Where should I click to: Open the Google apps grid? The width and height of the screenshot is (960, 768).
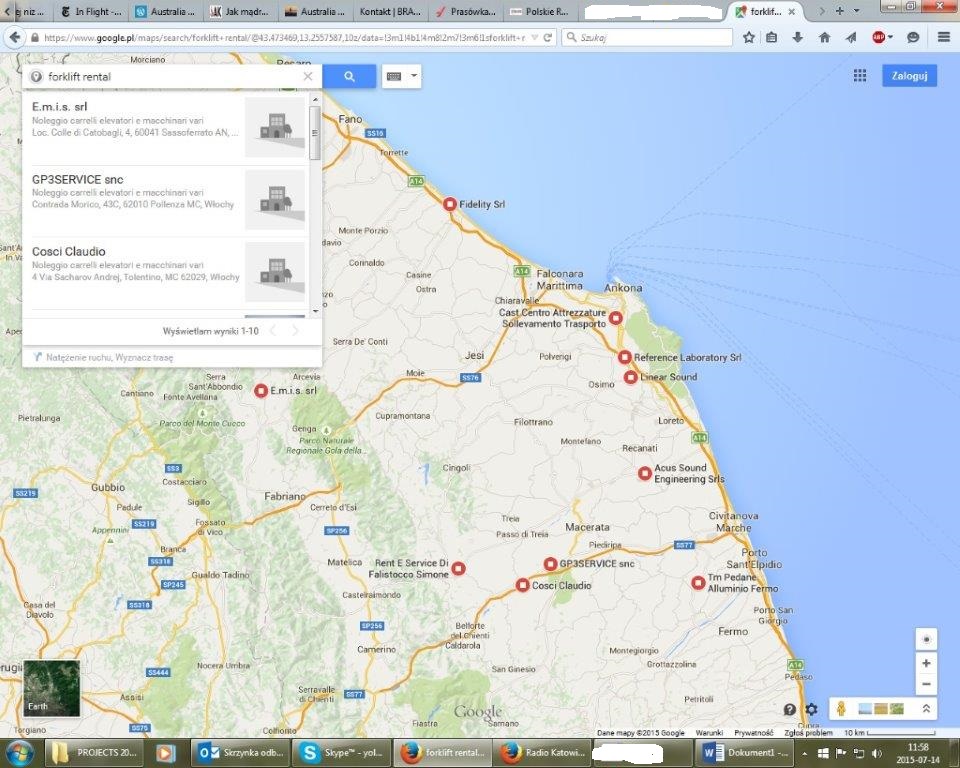pos(860,75)
